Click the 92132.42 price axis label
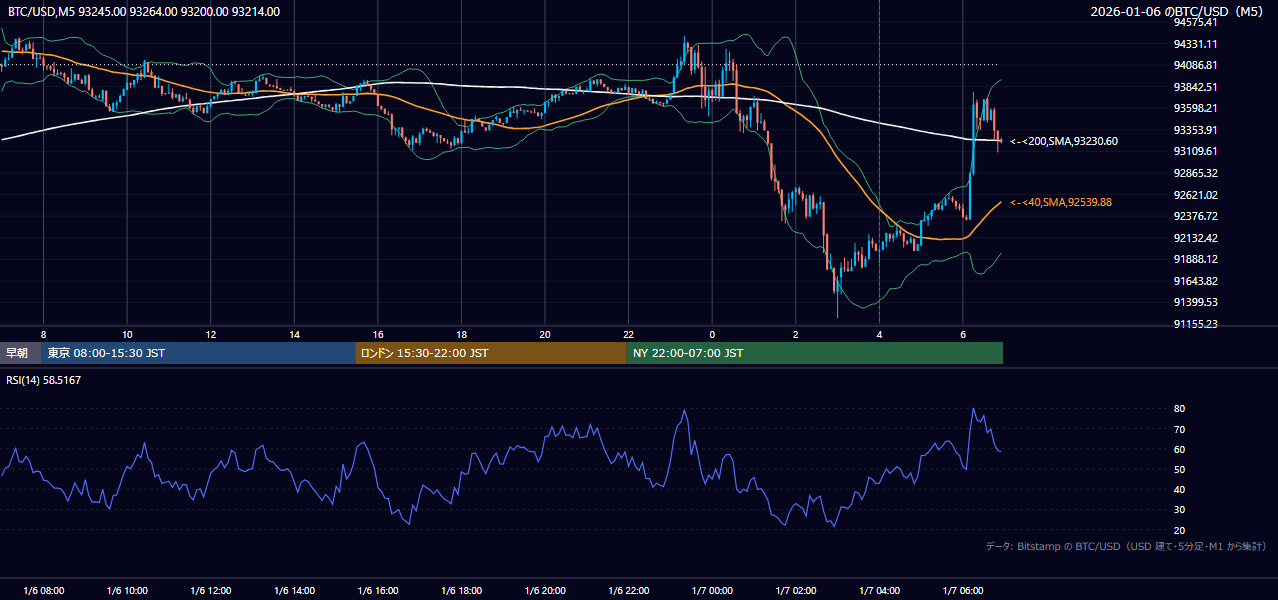 pyautogui.click(x=1195, y=238)
